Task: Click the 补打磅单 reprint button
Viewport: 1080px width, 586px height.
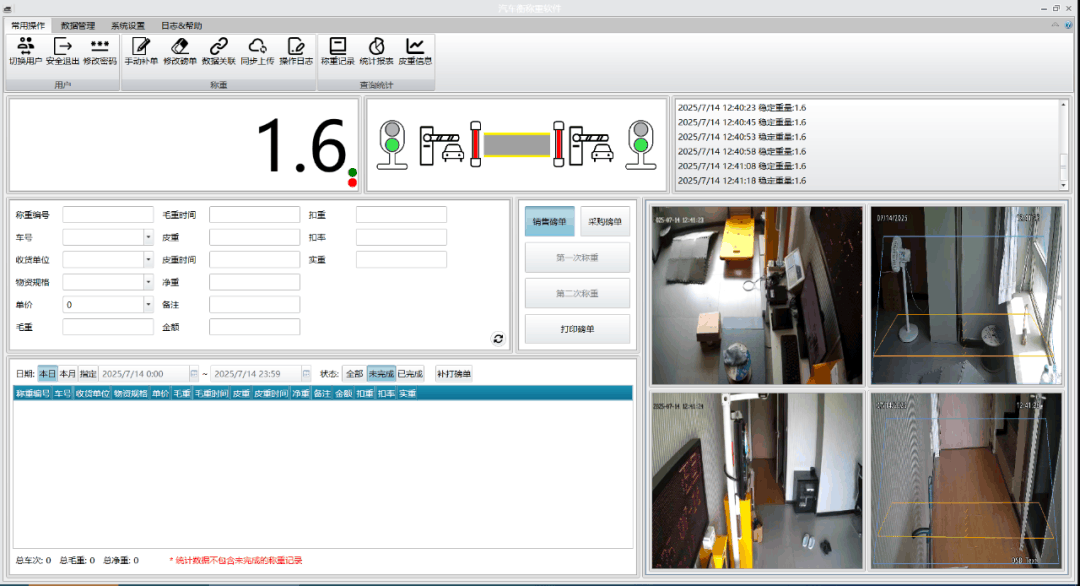Action: [x=454, y=374]
